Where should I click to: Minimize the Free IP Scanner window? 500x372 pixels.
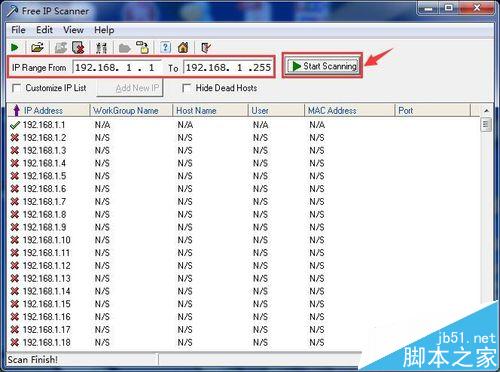[428, 8]
